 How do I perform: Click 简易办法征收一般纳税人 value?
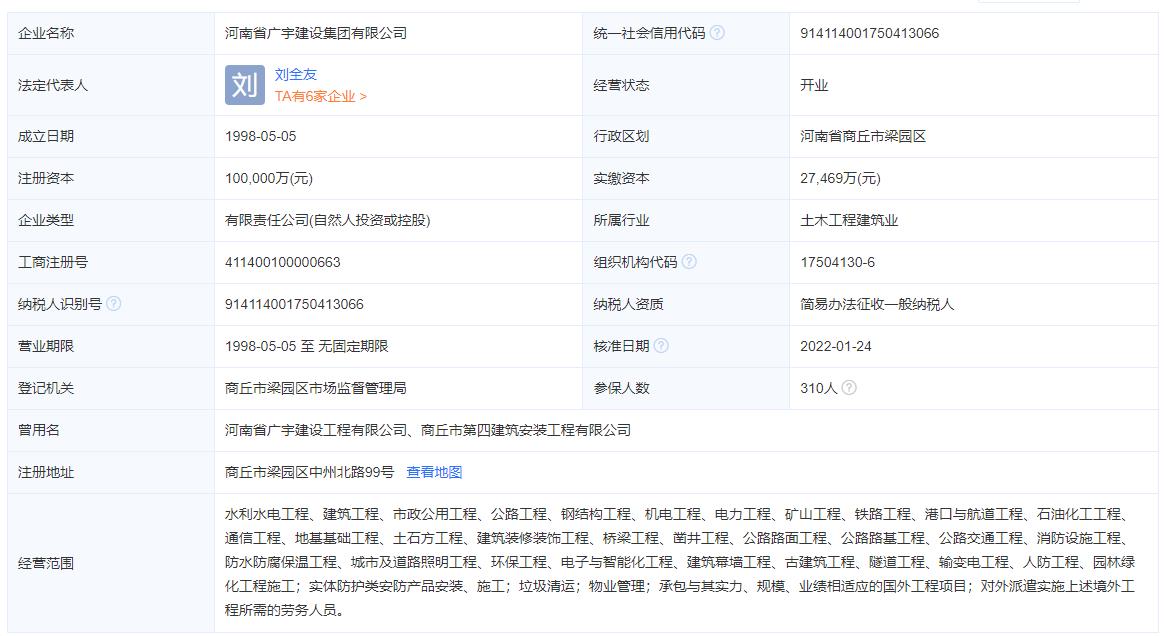pyautogui.click(x=877, y=304)
